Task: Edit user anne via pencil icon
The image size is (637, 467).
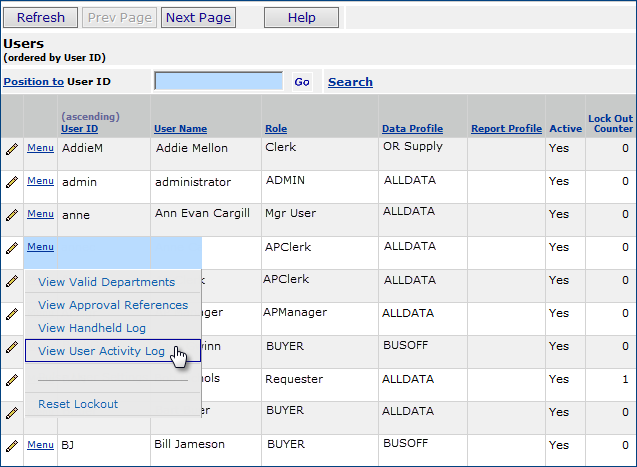Action: tap(12, 214)
